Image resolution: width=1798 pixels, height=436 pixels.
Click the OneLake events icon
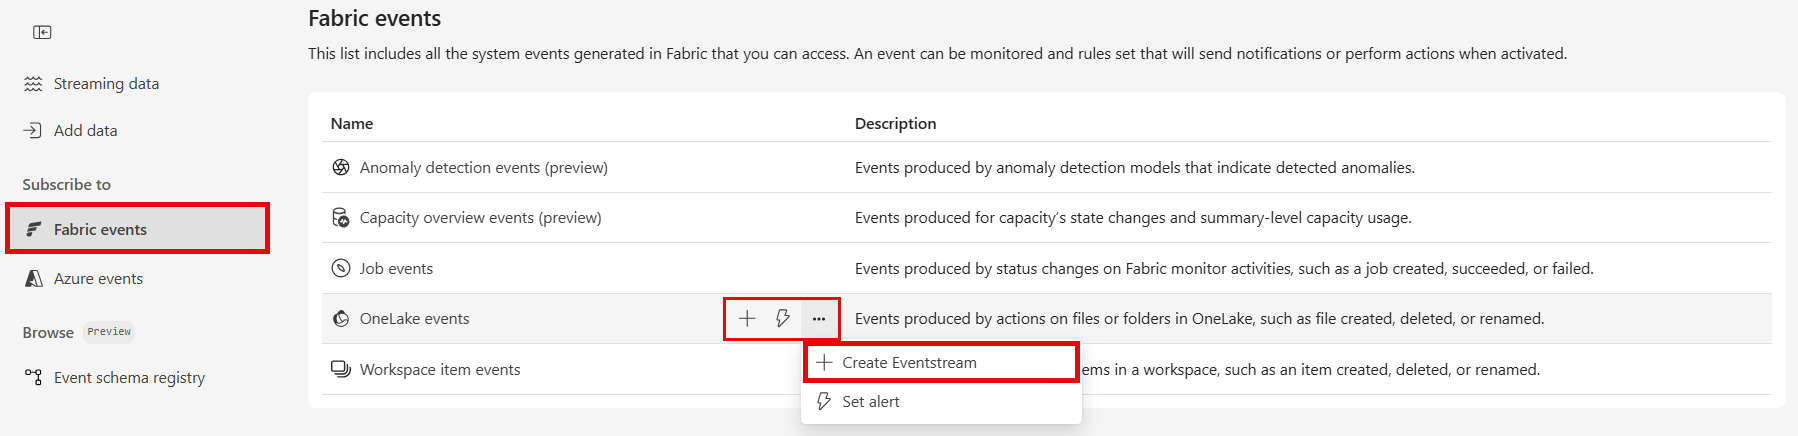point(341,319)
